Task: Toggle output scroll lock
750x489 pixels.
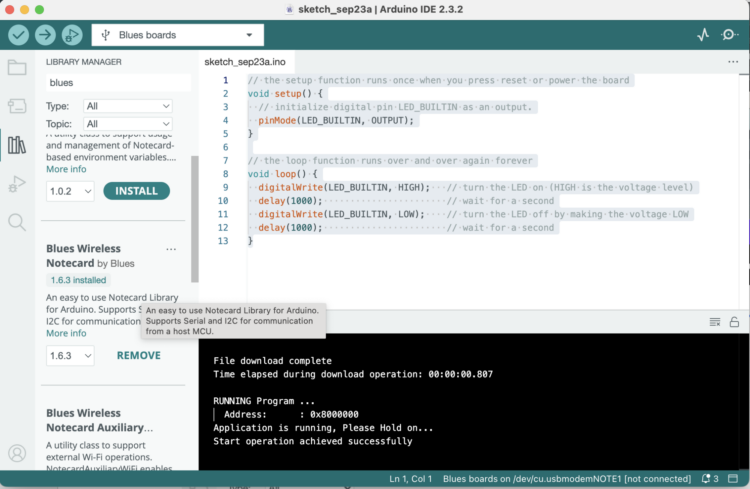Action: [x=734, y=322]
